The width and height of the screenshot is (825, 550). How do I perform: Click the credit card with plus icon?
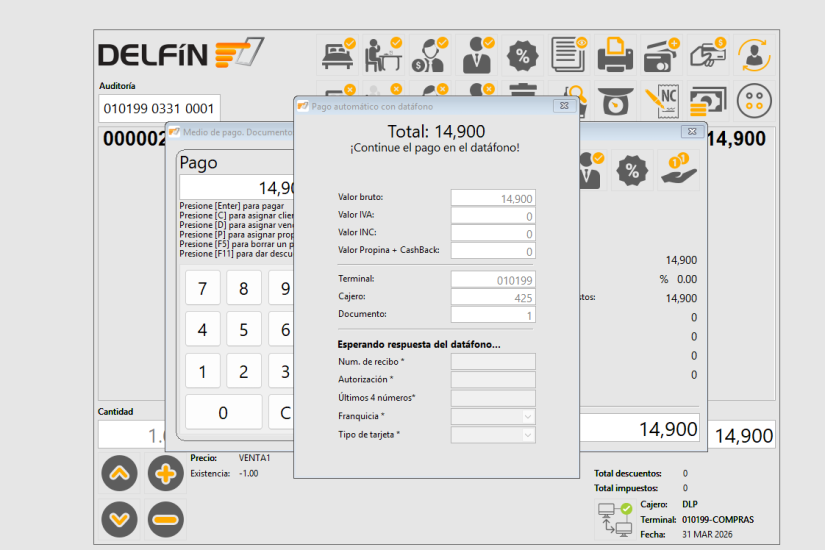(661, 55)
